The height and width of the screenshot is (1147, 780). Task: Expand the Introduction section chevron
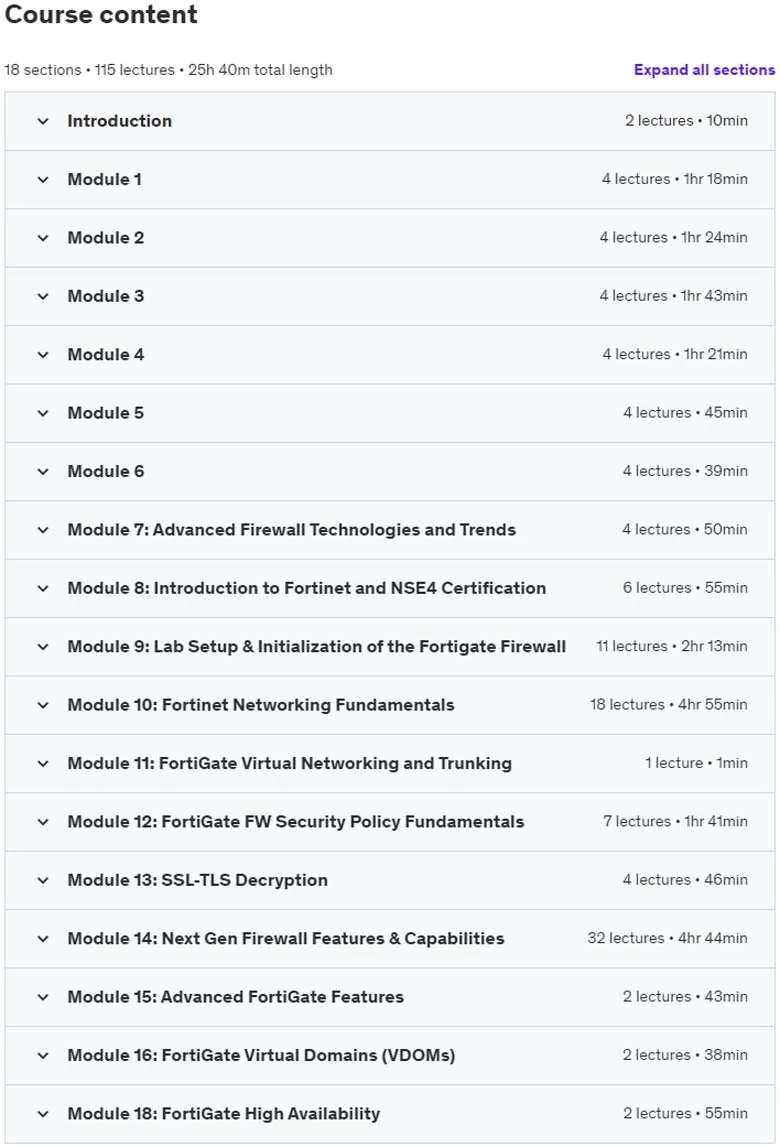click(43, 121)
